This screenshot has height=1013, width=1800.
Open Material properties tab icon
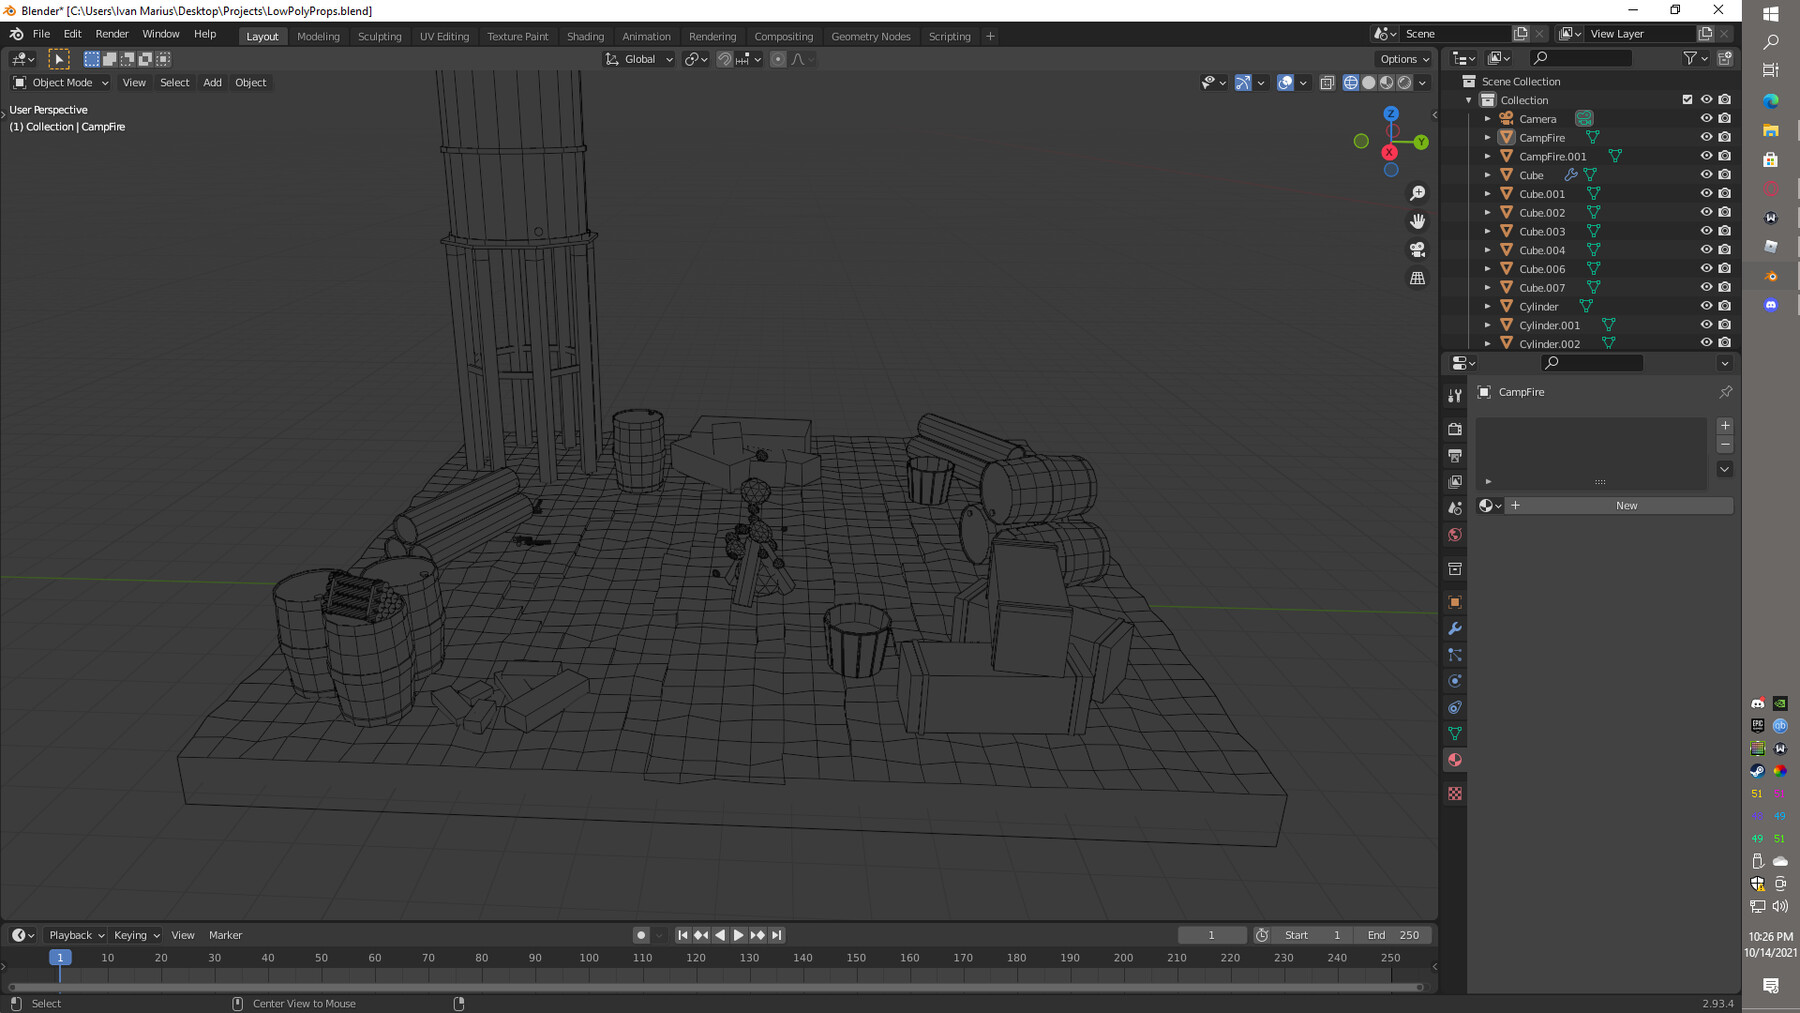tap(1455, 760)
